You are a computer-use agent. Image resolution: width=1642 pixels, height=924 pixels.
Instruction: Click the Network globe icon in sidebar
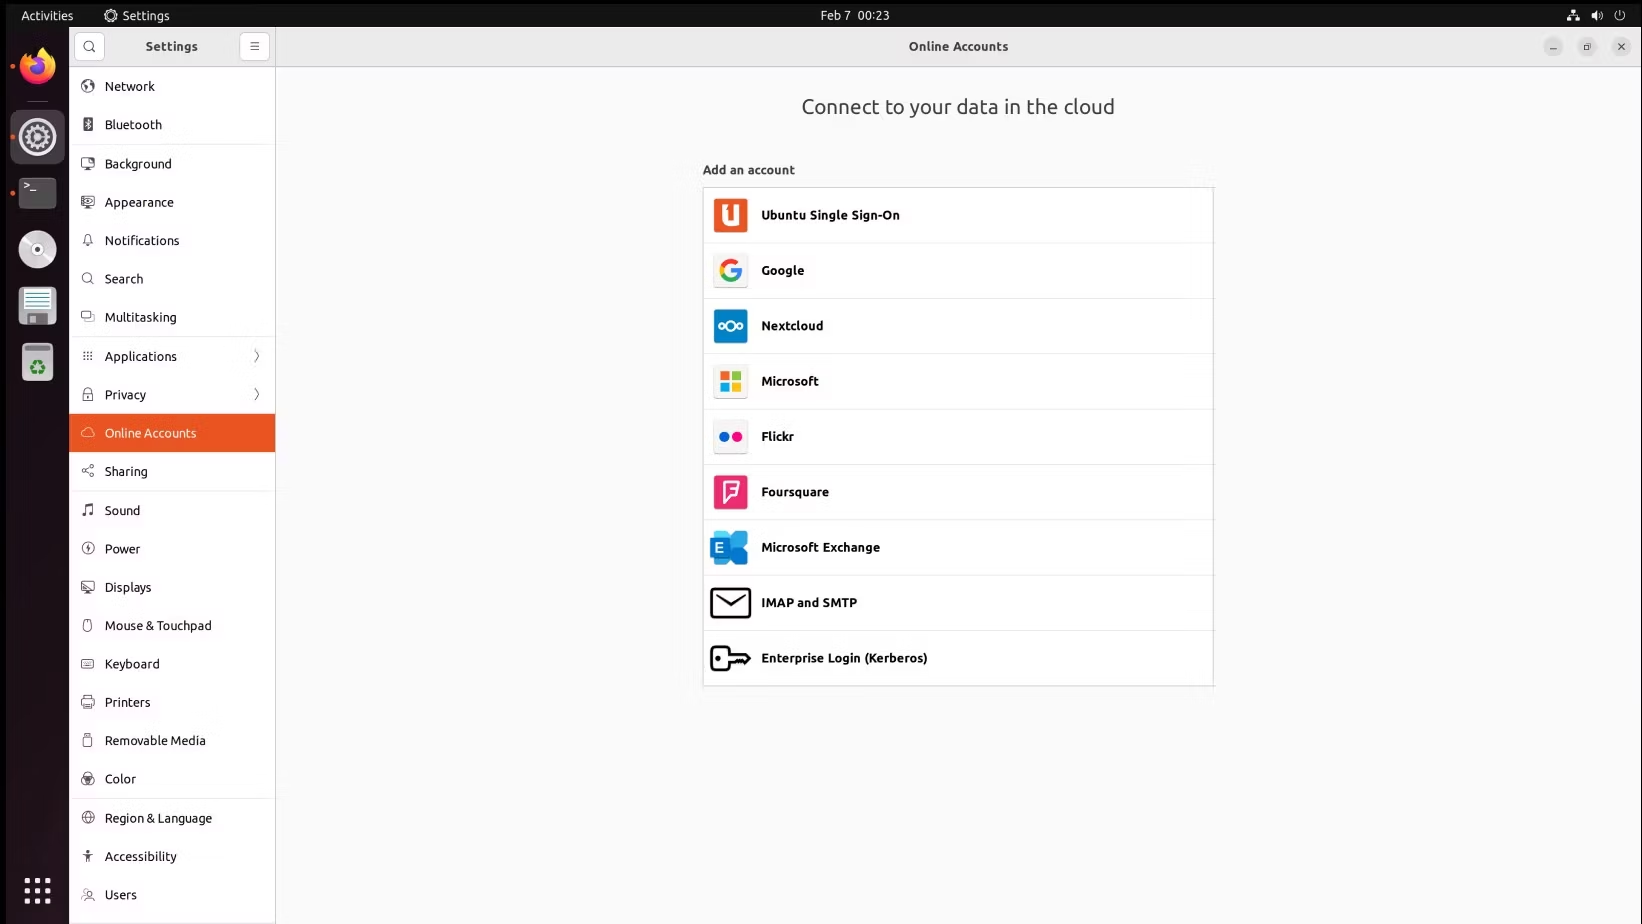[x=88, y=86]
